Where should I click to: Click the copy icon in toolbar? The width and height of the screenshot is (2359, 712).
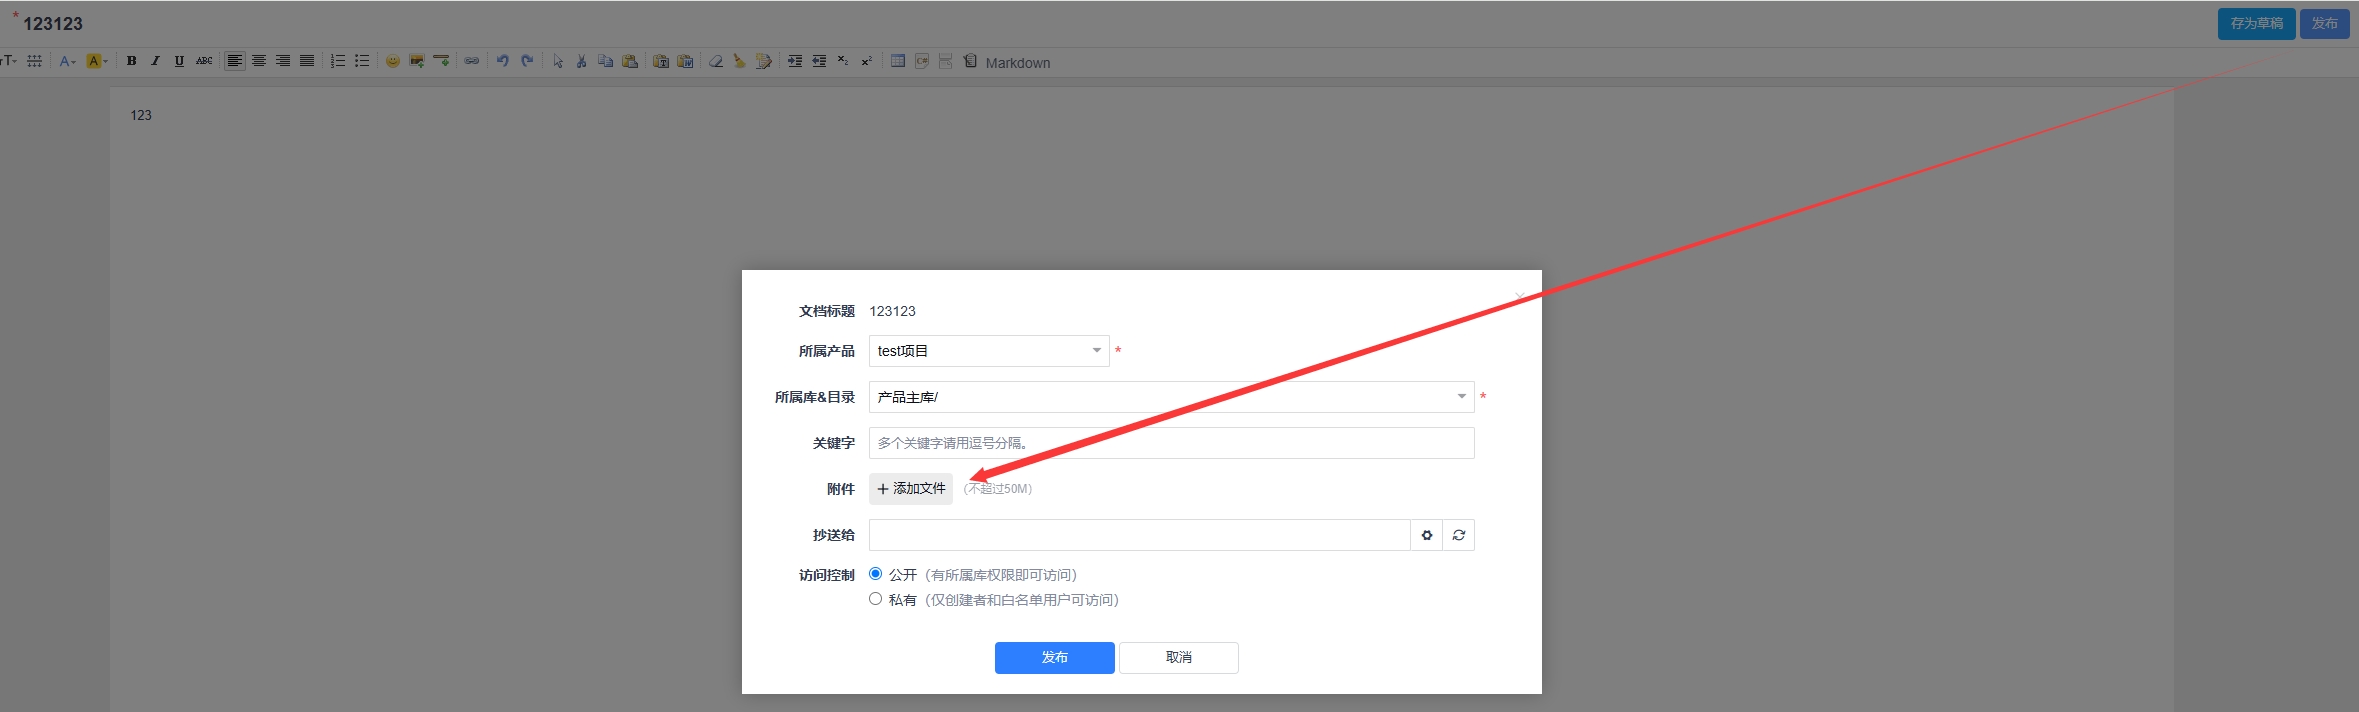[x=606, y=61]
